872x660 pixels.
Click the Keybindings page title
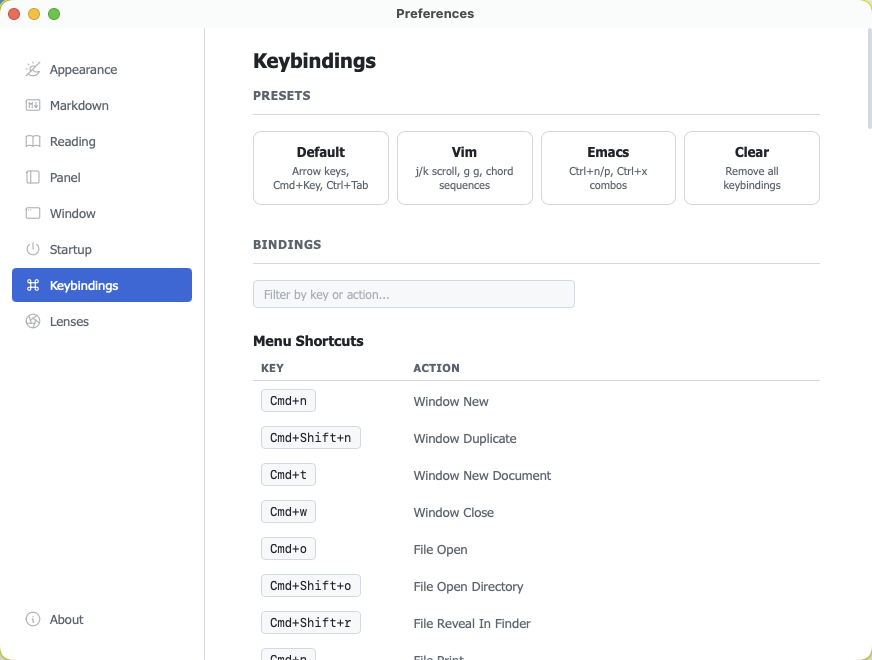[314, 61]
